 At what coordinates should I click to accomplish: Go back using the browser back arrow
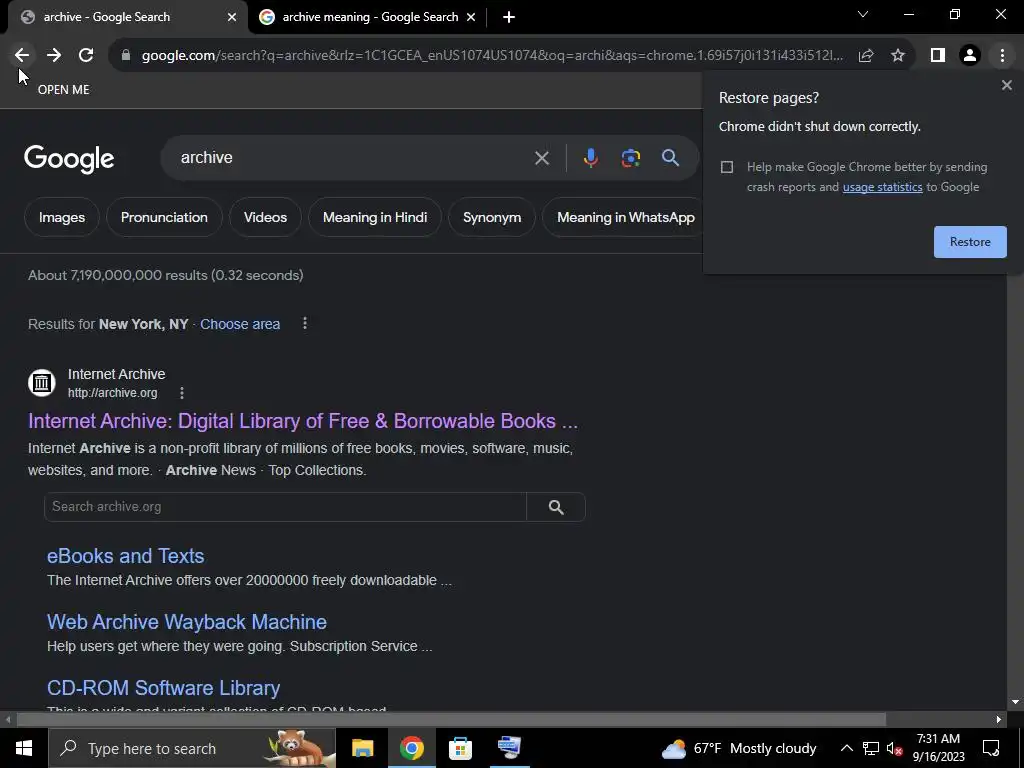(22, 56)
